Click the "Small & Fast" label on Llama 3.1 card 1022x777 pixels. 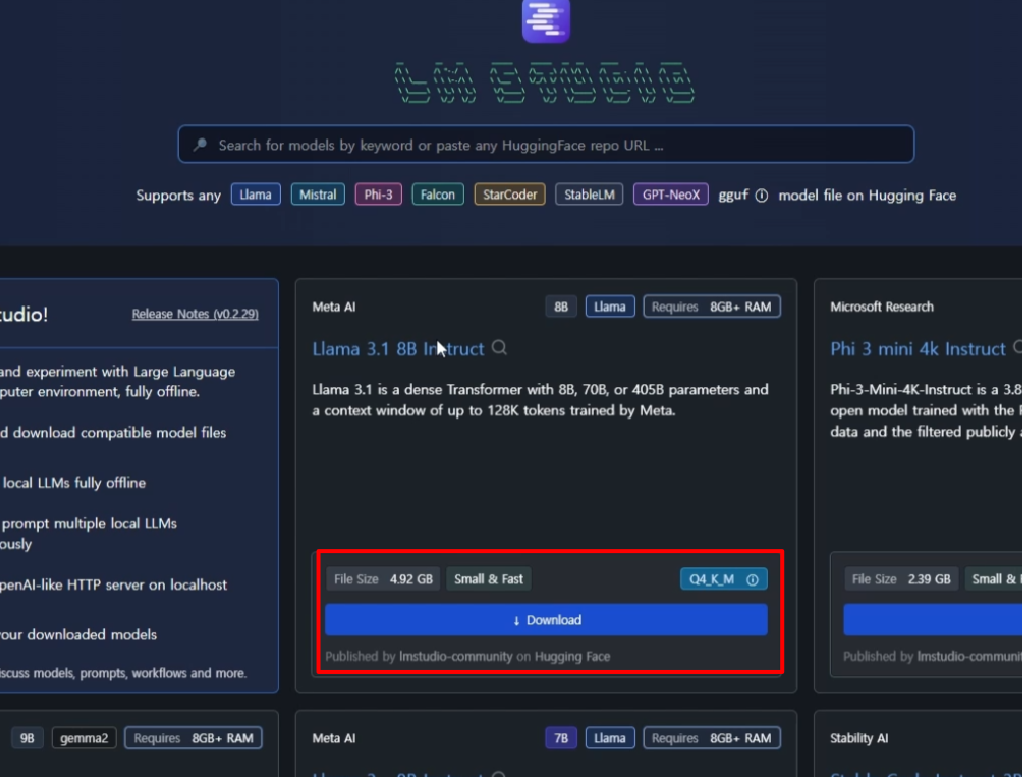[488, 579]
